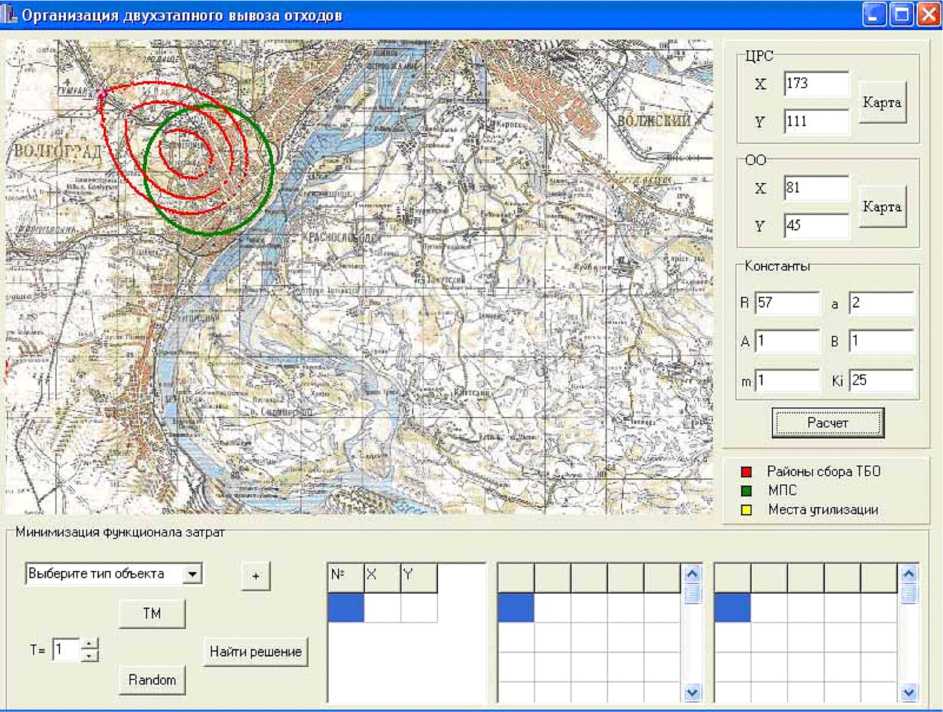Select the highlighted cell in № table
Image resolution: width=943 pixels, height=712 pixels.
tap(346, 608)
